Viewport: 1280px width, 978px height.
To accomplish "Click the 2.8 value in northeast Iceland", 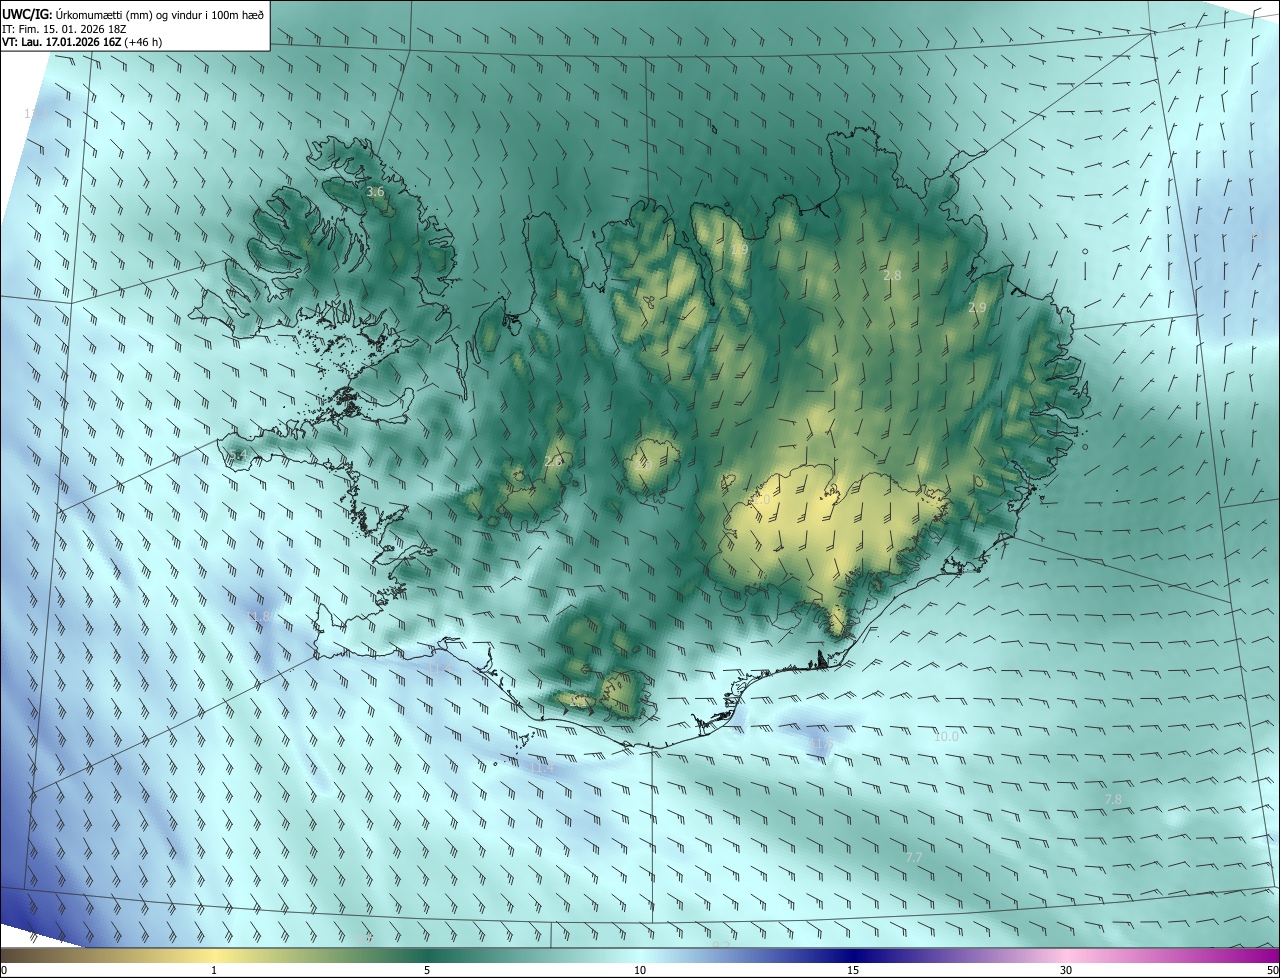I will 892,275.
